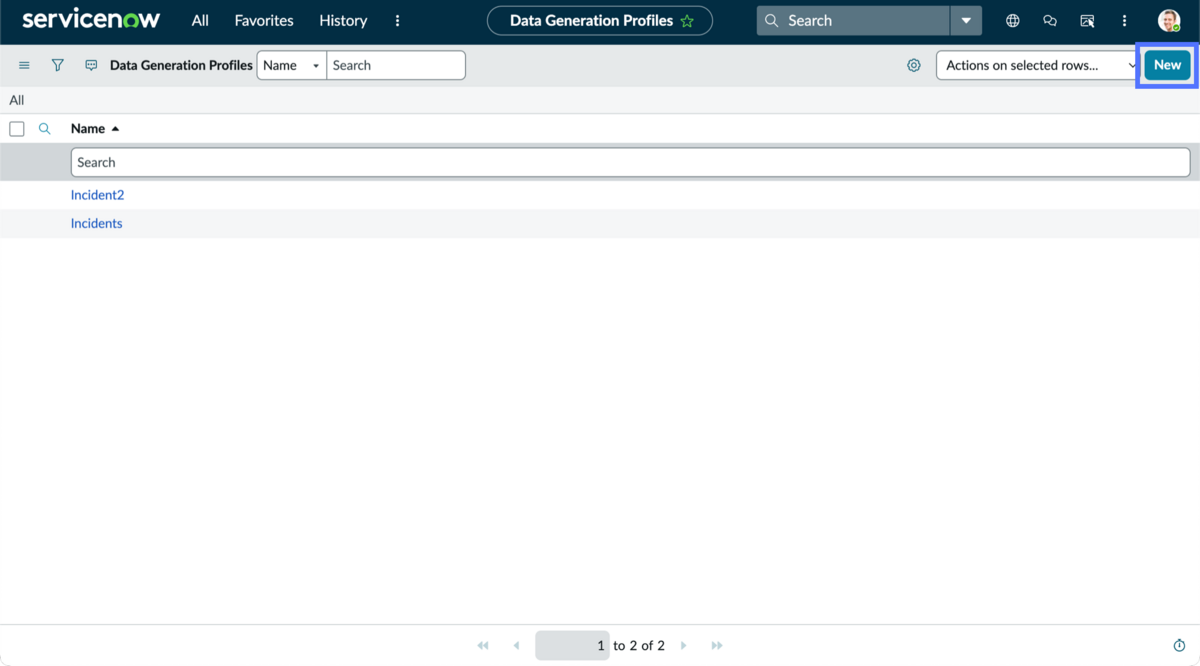Toggle the column search magnifier icon

tap(44, 129)
